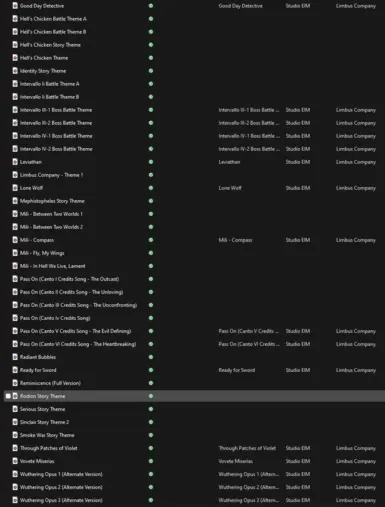Click green sync status dot for Good Day Detective
Screen dimensions: 385x507
click(x=151, y=6)
